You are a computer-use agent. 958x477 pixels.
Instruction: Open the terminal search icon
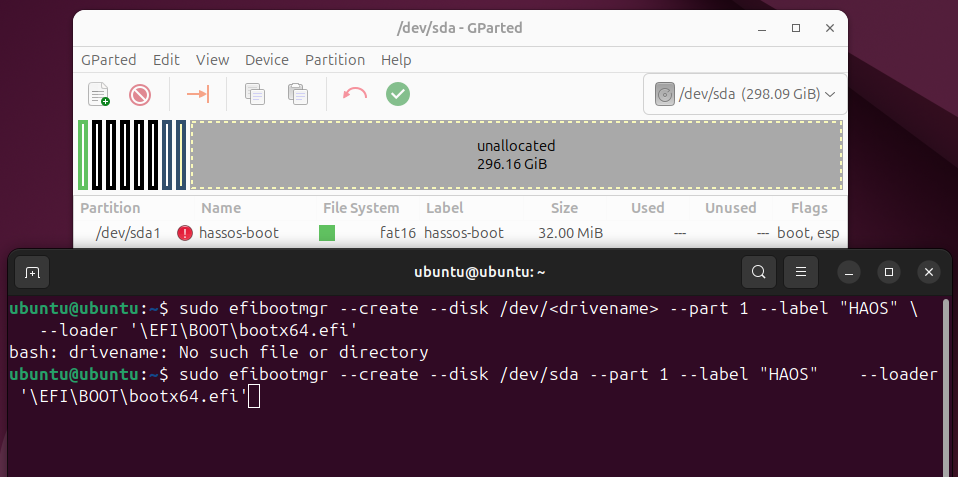click(x=759, y=272)
